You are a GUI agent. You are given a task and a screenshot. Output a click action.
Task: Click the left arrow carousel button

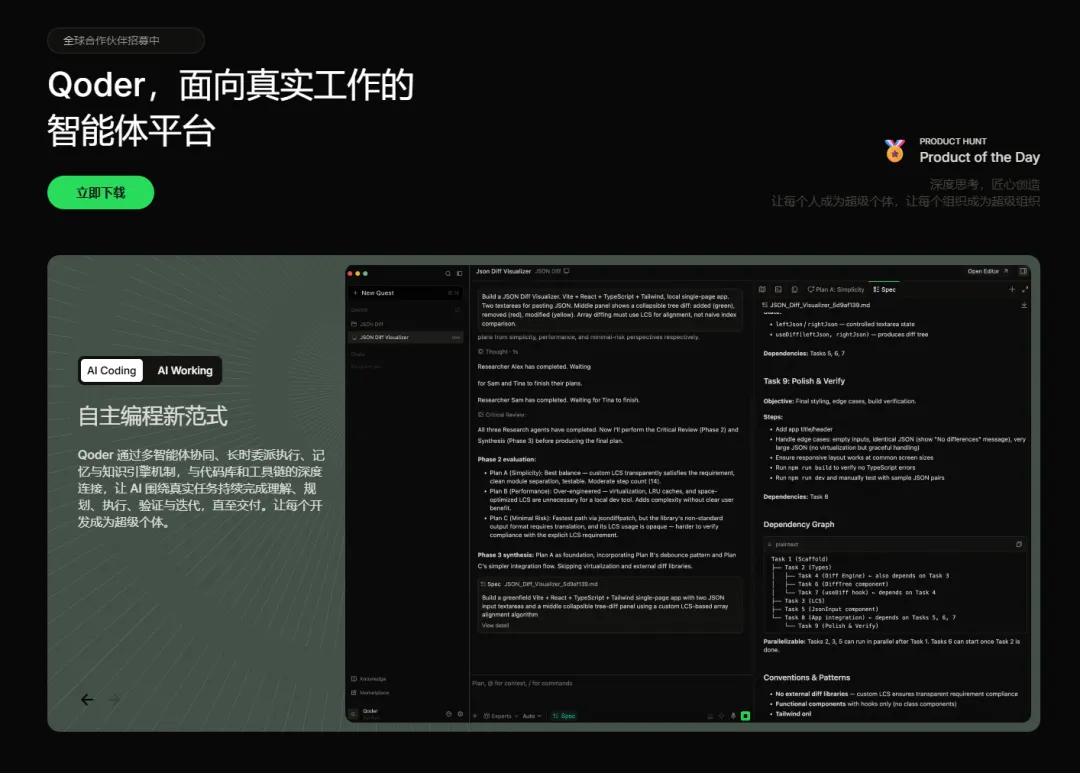coord(87,699)
